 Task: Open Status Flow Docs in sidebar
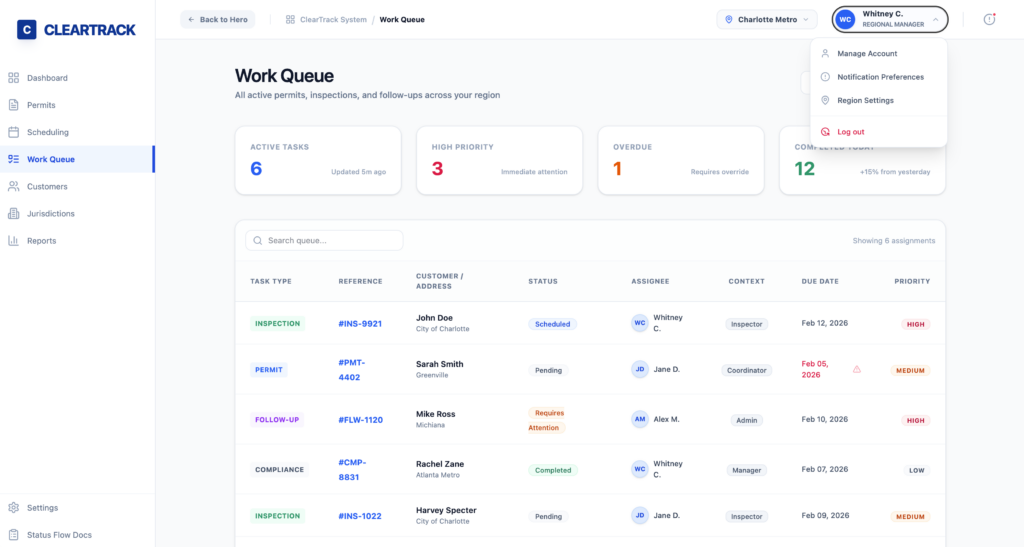(x=59, y=535)
